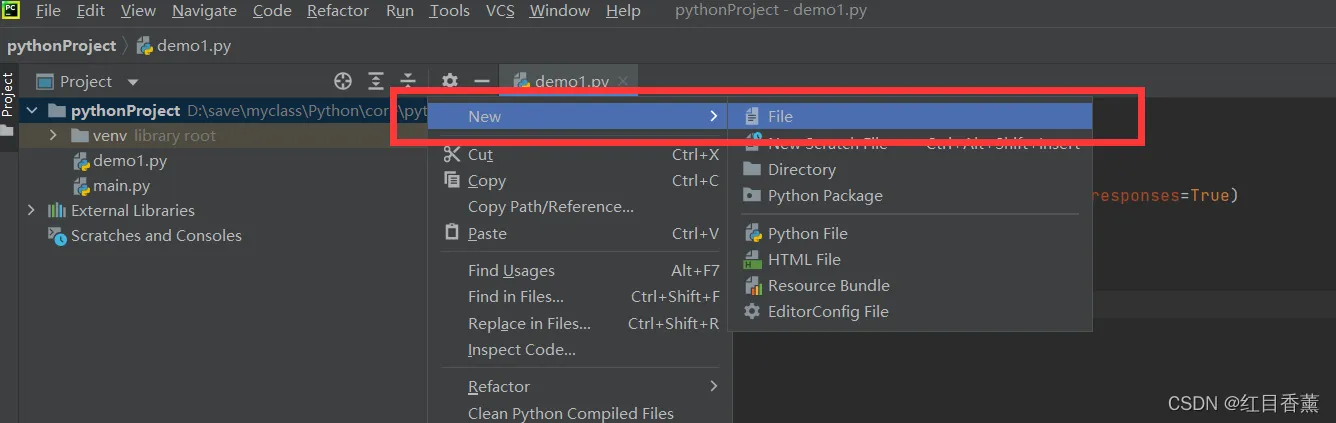This screenshot has height=423, width=1336.
Task: Open Project panel settings gear
Action: click(x=450, y=81)
